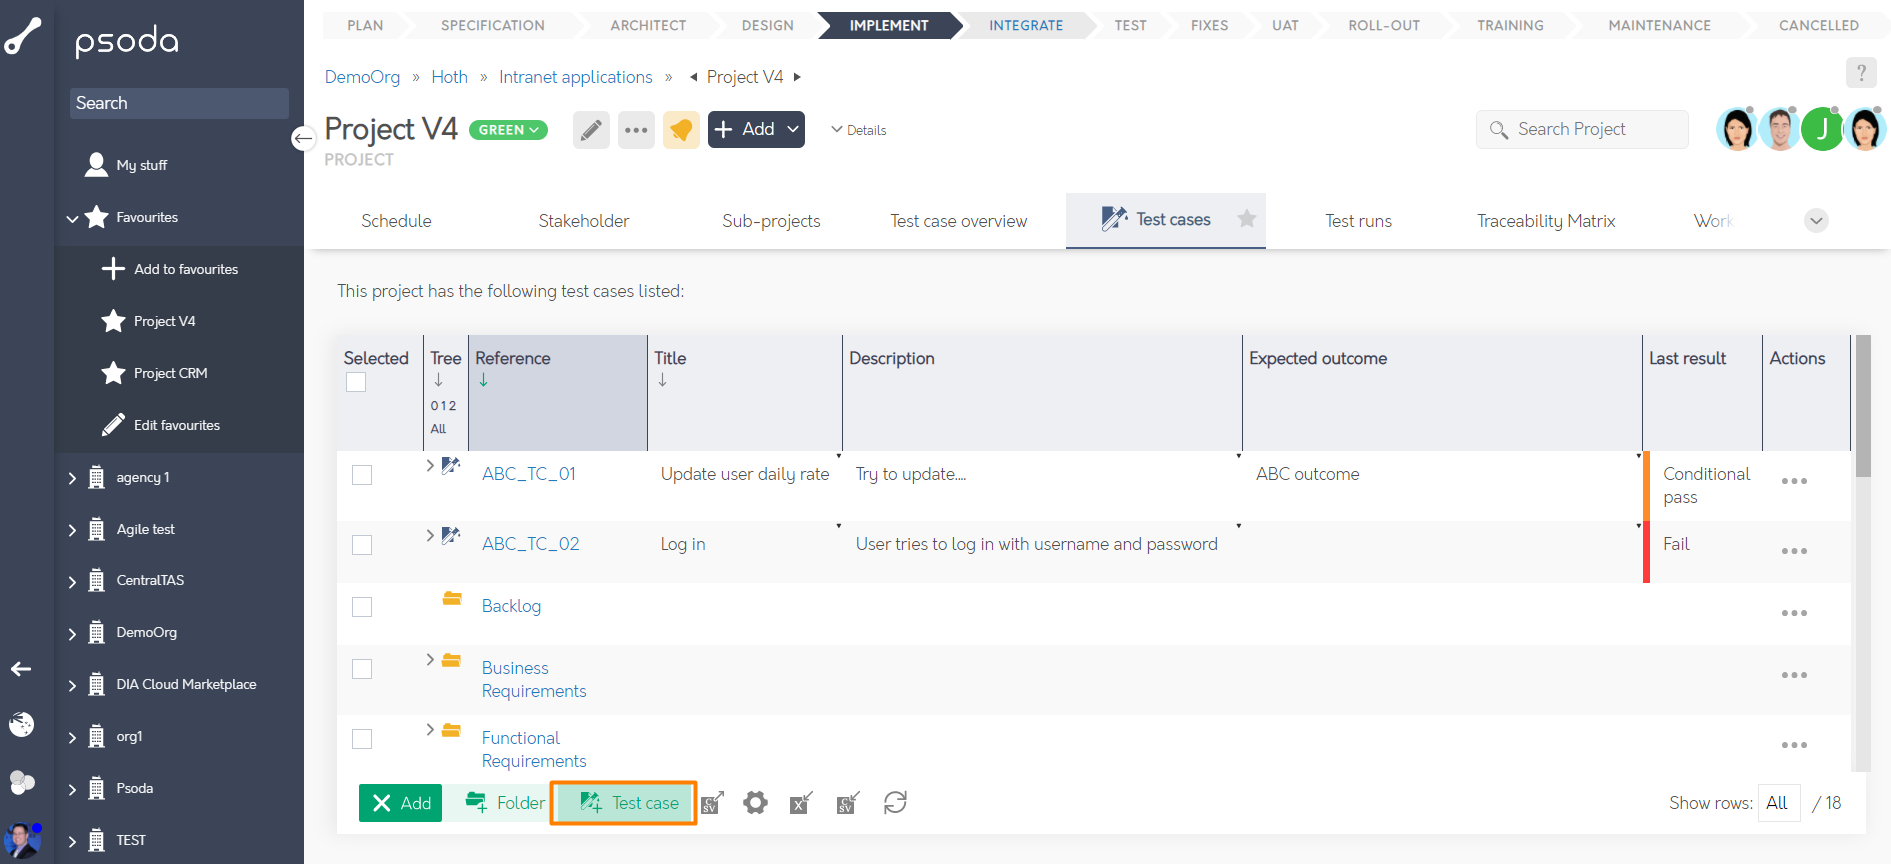Sort by Reference column arrow
Viewport: 1891px width, 864px height.
(483, 381)
